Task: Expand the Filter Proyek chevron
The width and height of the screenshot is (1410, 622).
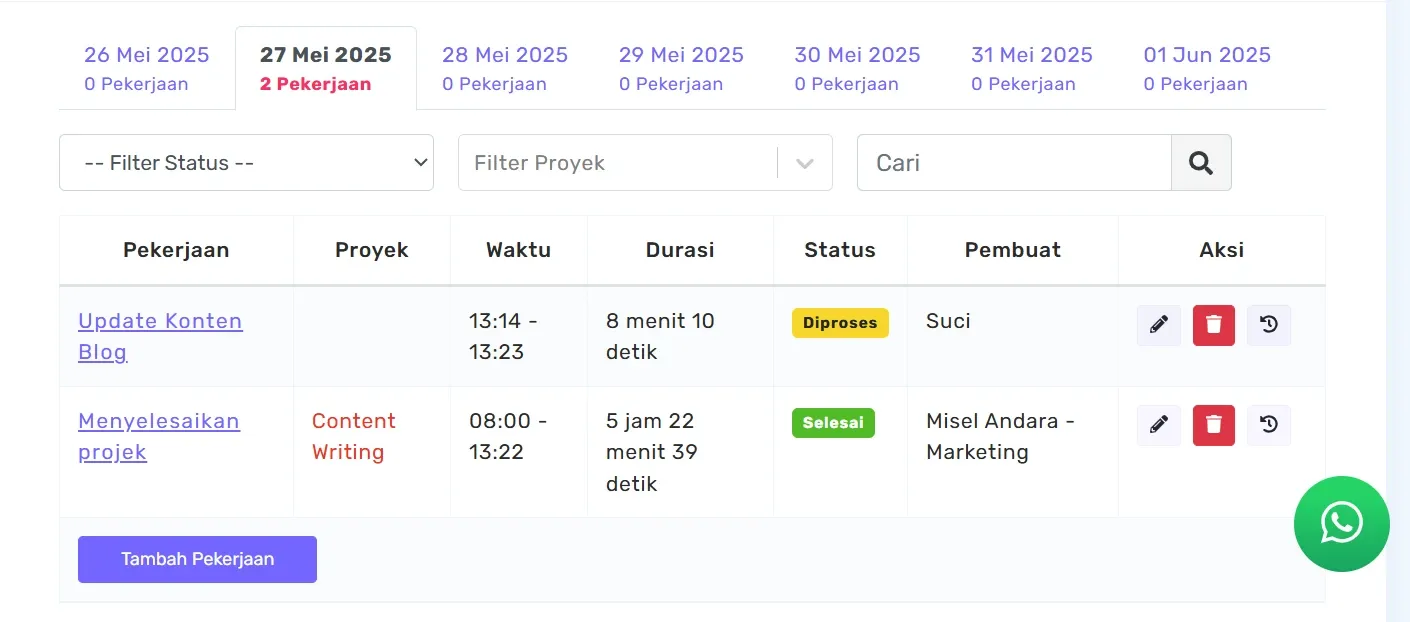Action: click(805, 163)
